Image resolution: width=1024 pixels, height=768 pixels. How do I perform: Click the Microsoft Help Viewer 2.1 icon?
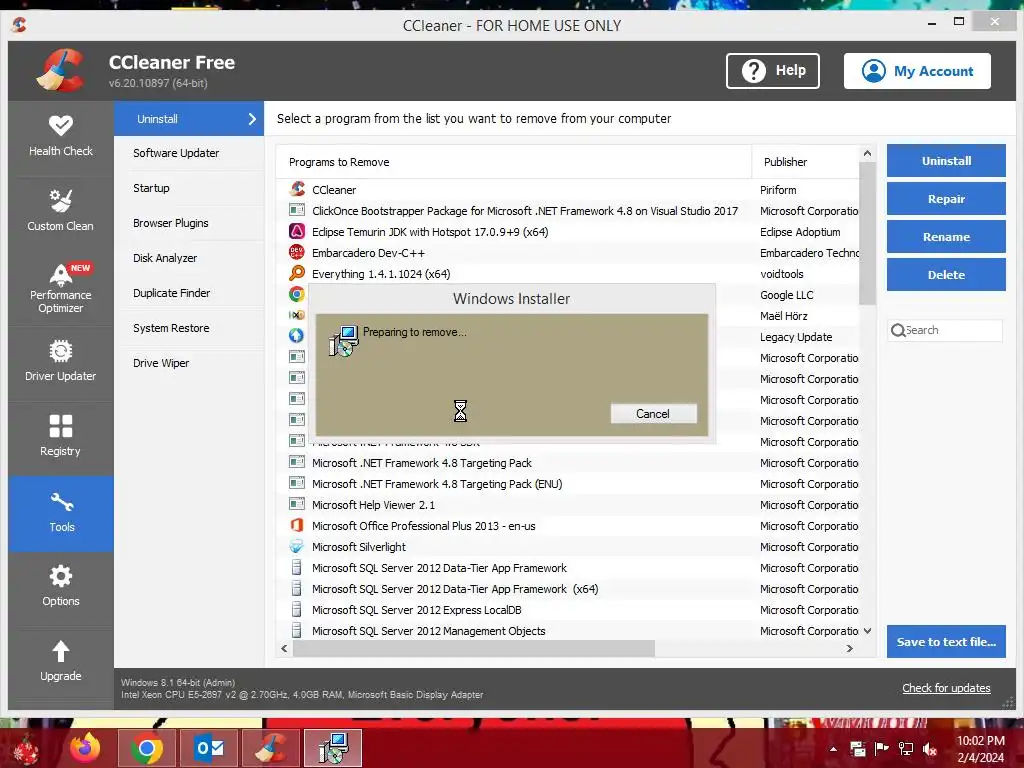[297, 504]
